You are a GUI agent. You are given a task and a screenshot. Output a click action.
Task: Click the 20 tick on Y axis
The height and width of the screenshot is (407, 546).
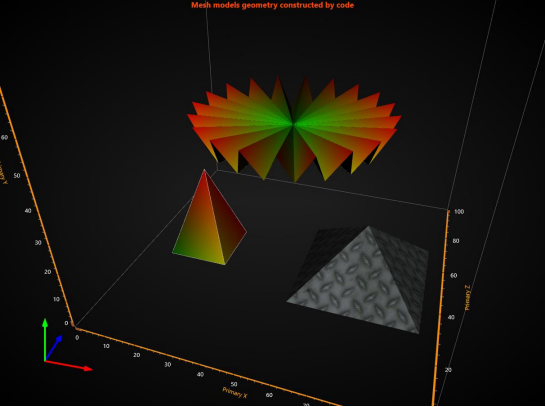[x=47, y=272]
